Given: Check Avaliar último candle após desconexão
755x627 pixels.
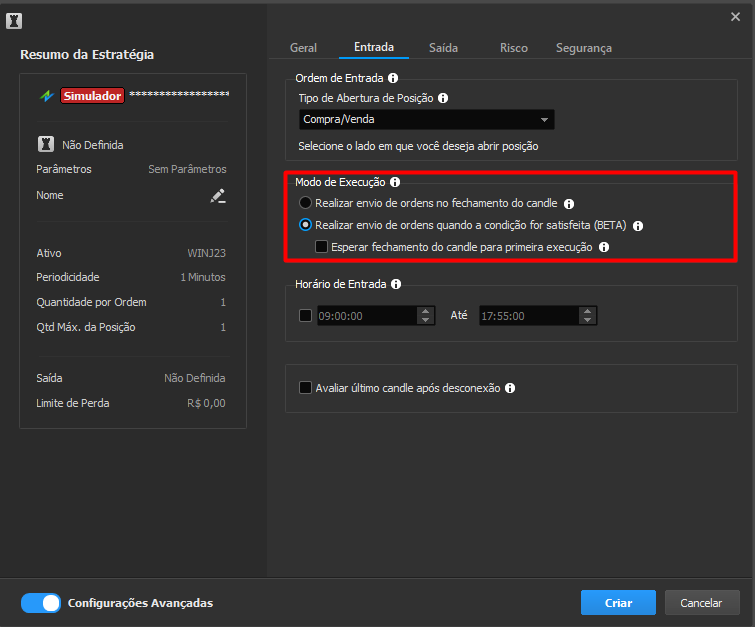Looking at the screenshot, I should [x=305, y=388].
